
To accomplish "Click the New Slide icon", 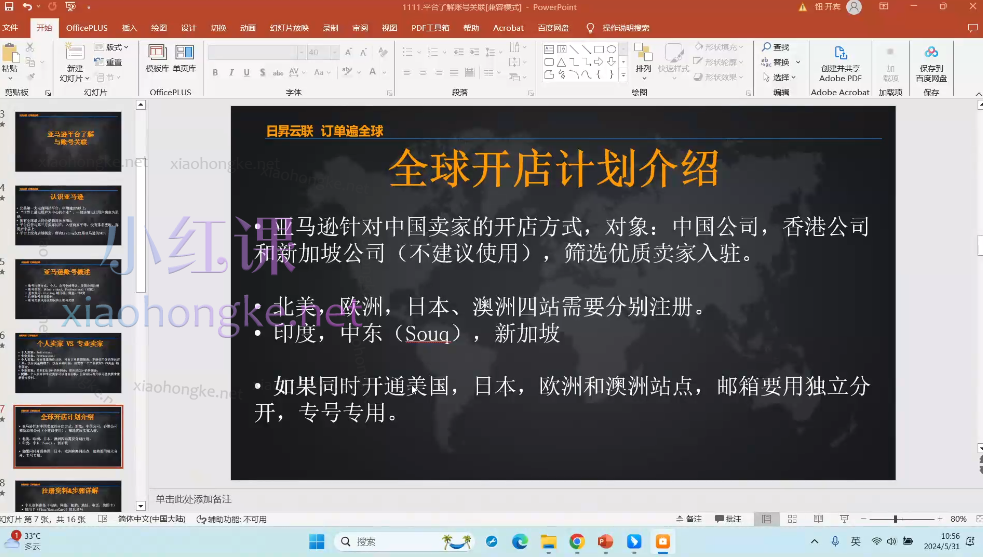I will (x=75, y=52).
